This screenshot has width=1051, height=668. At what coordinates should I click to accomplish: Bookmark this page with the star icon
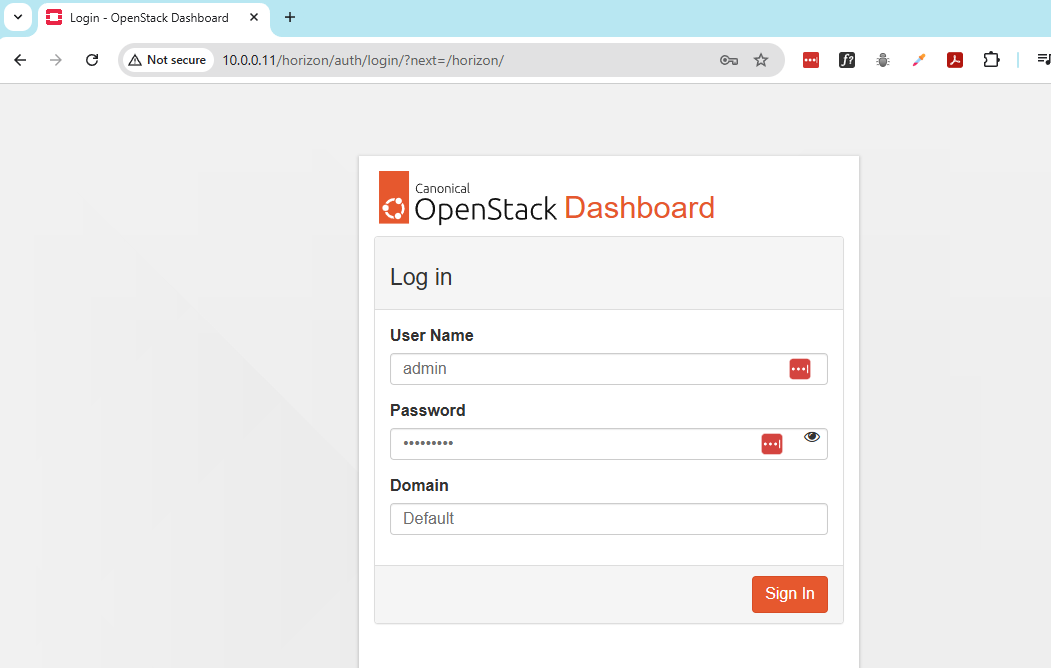761,60
